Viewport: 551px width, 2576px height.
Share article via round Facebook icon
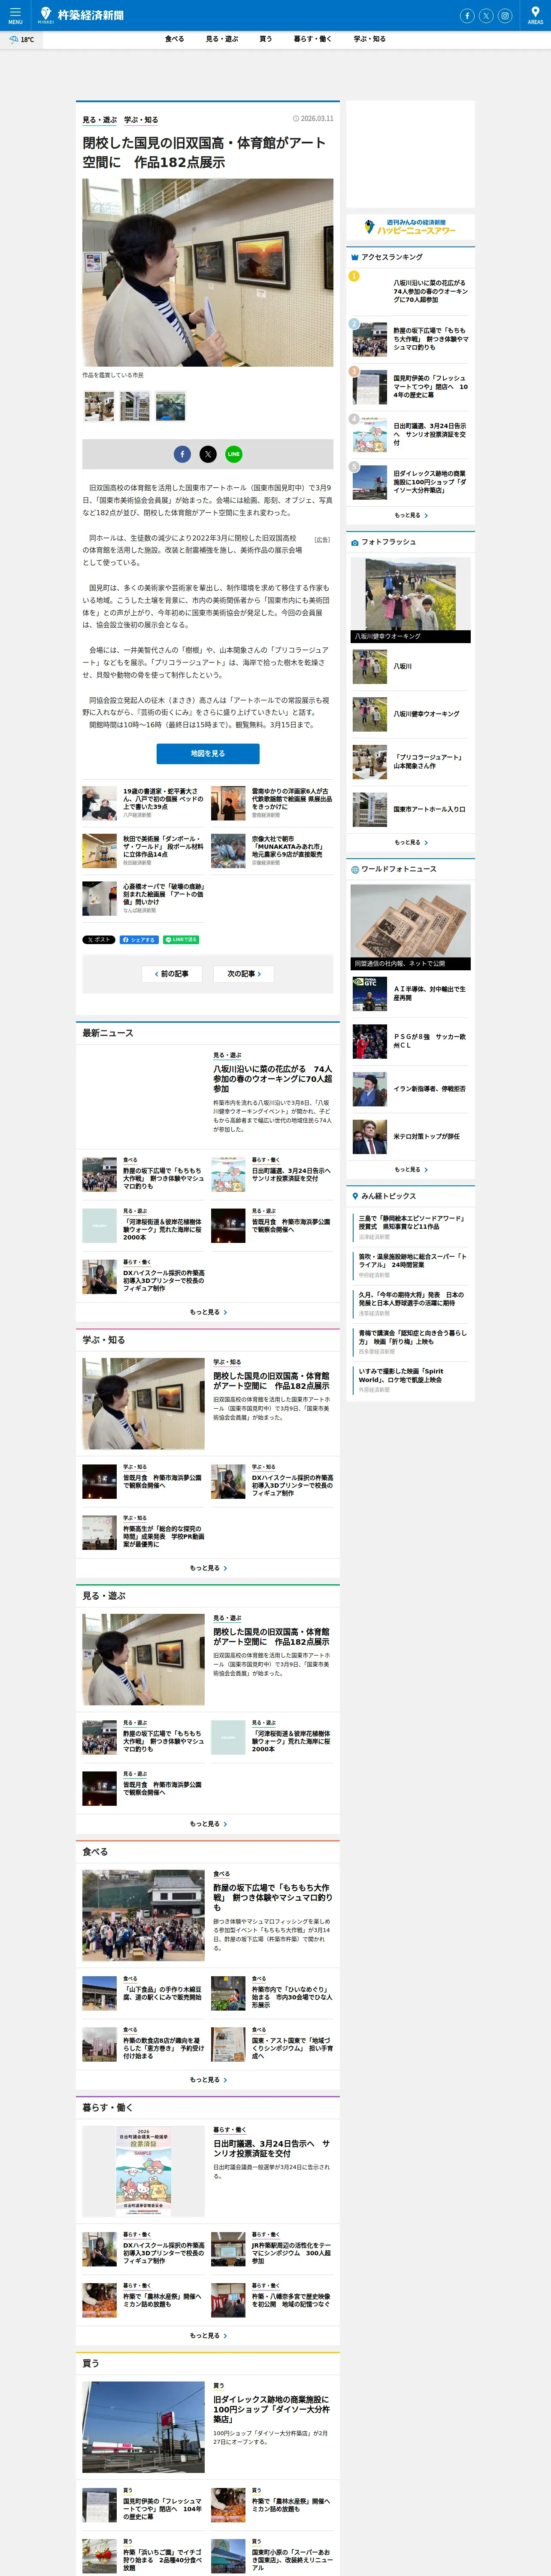click(182, 454)
